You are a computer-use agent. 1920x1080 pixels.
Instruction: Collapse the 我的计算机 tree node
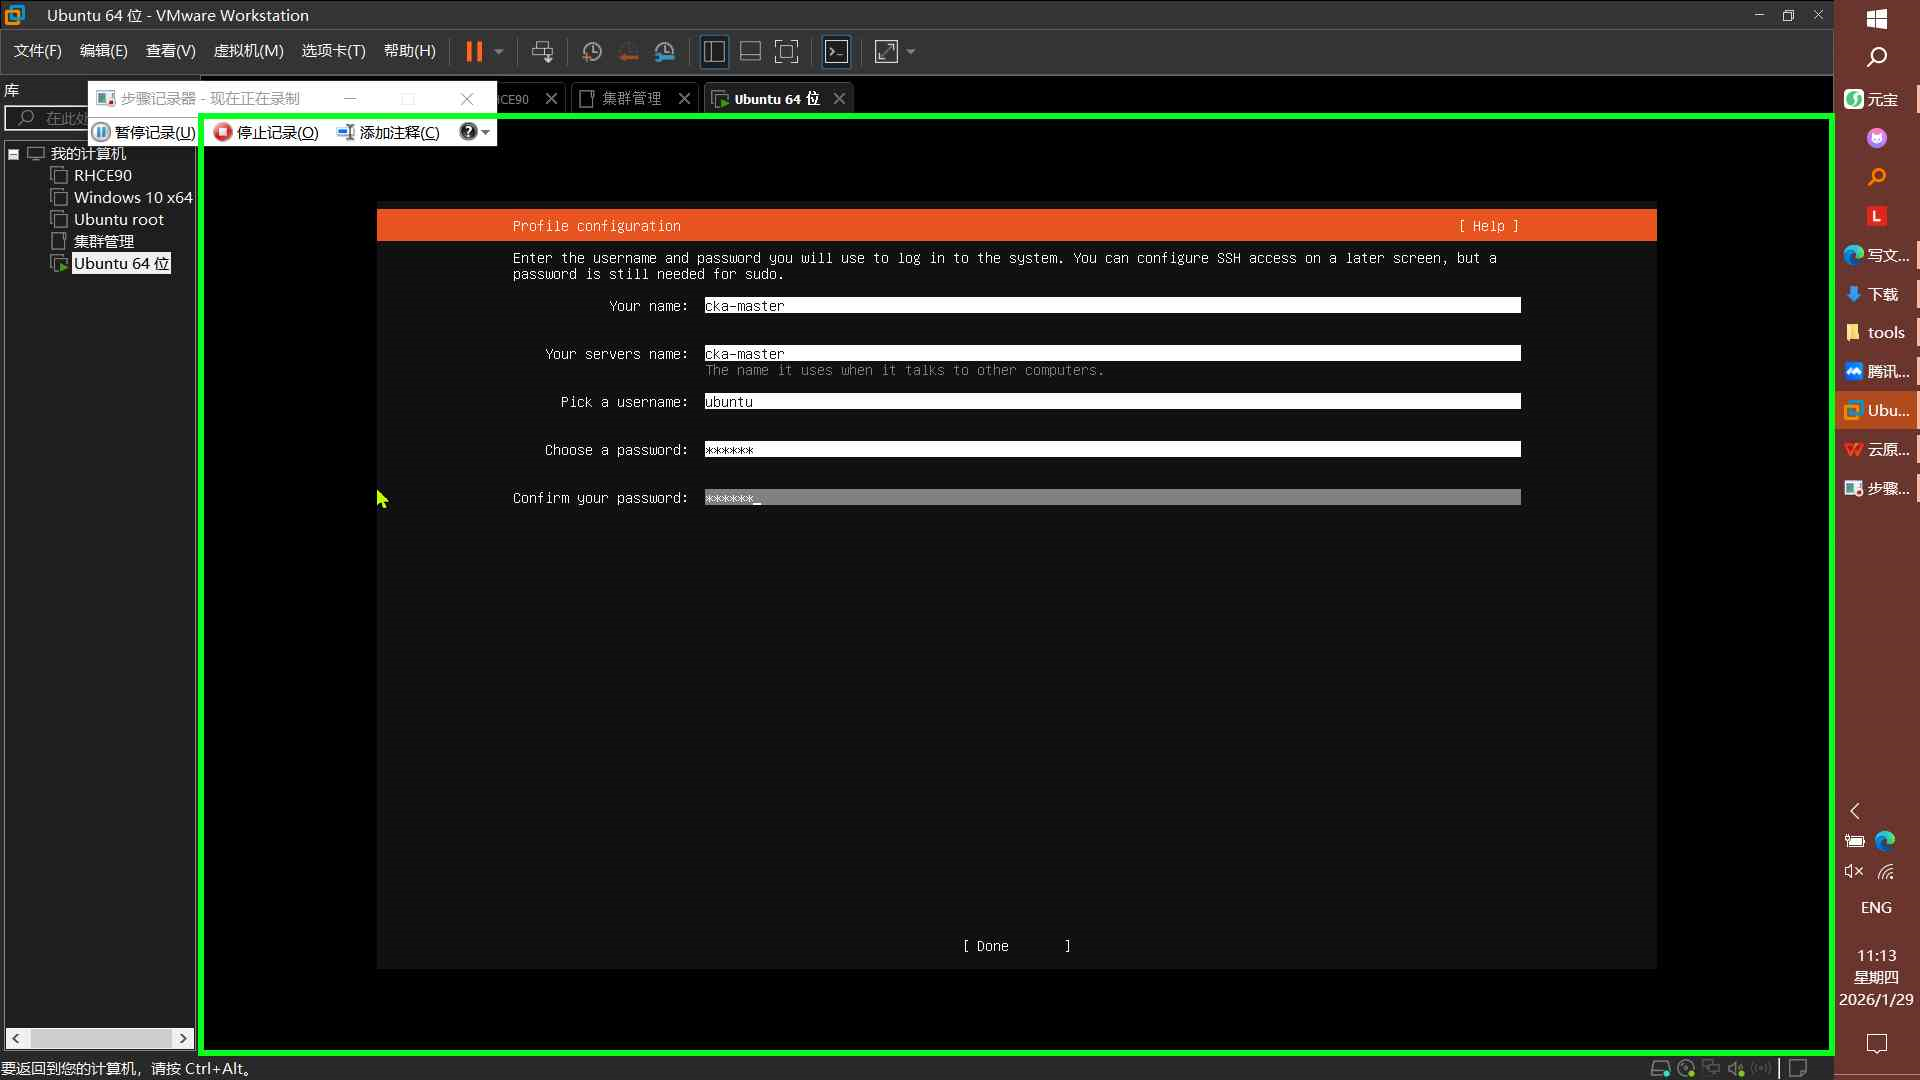(x=14, y=154)
